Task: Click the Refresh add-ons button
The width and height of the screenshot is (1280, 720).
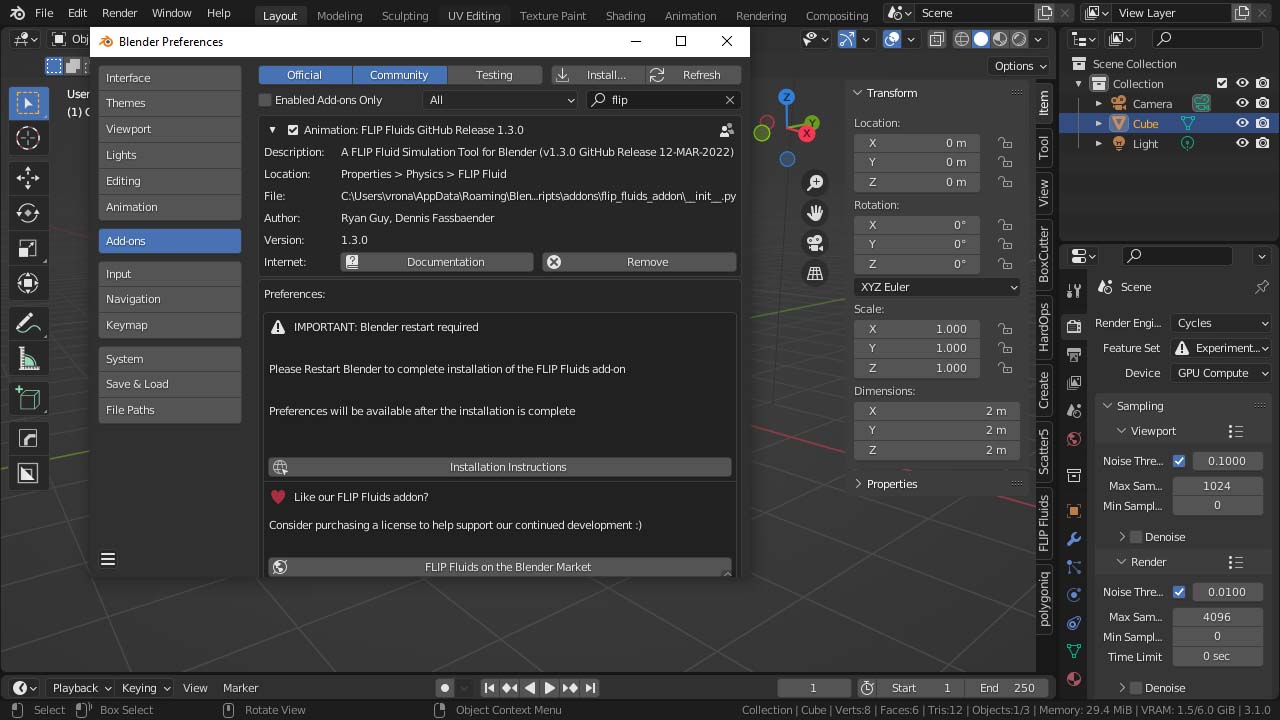Action: (692, 75)
